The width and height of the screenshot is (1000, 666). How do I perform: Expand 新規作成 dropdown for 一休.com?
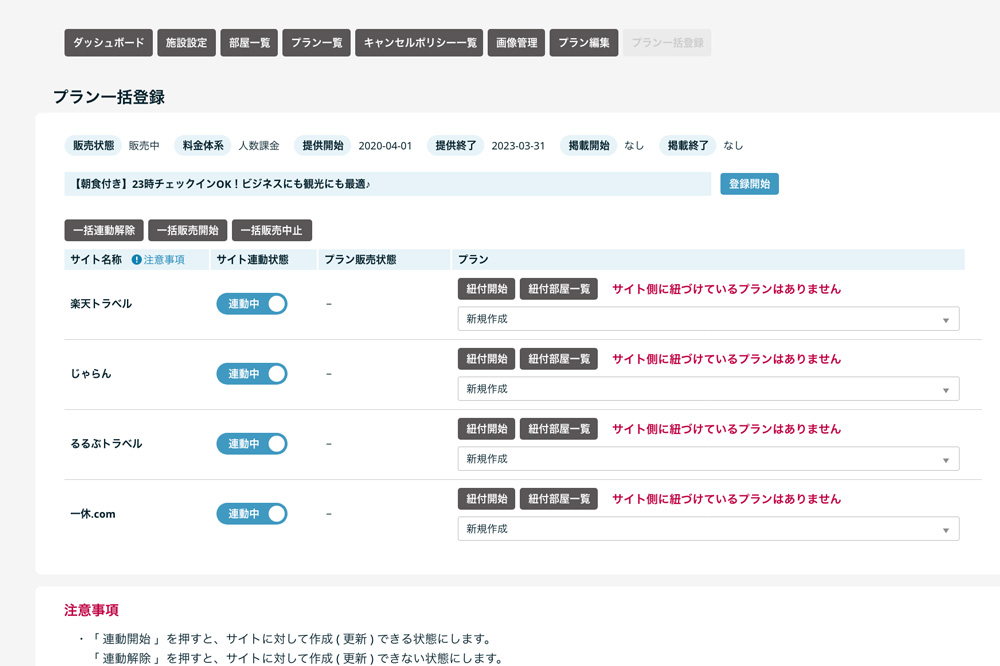707,529
